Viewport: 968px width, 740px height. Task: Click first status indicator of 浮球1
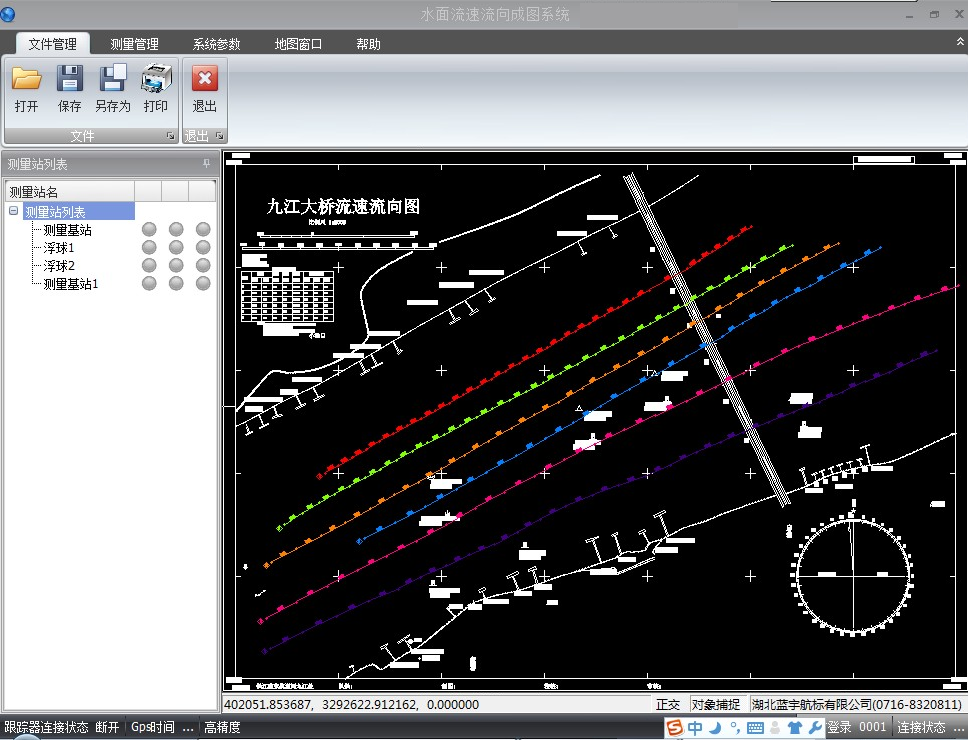pyautogui.click(x=149, y=247)
